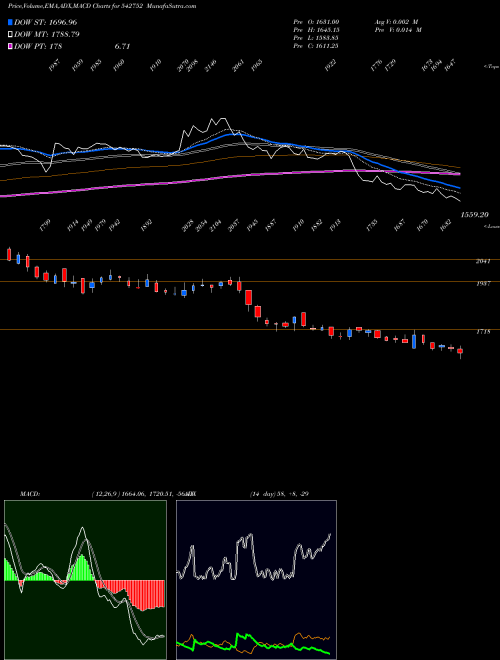Click the 1559.20 current price label
500x660 pixels.
click(474, 215)
